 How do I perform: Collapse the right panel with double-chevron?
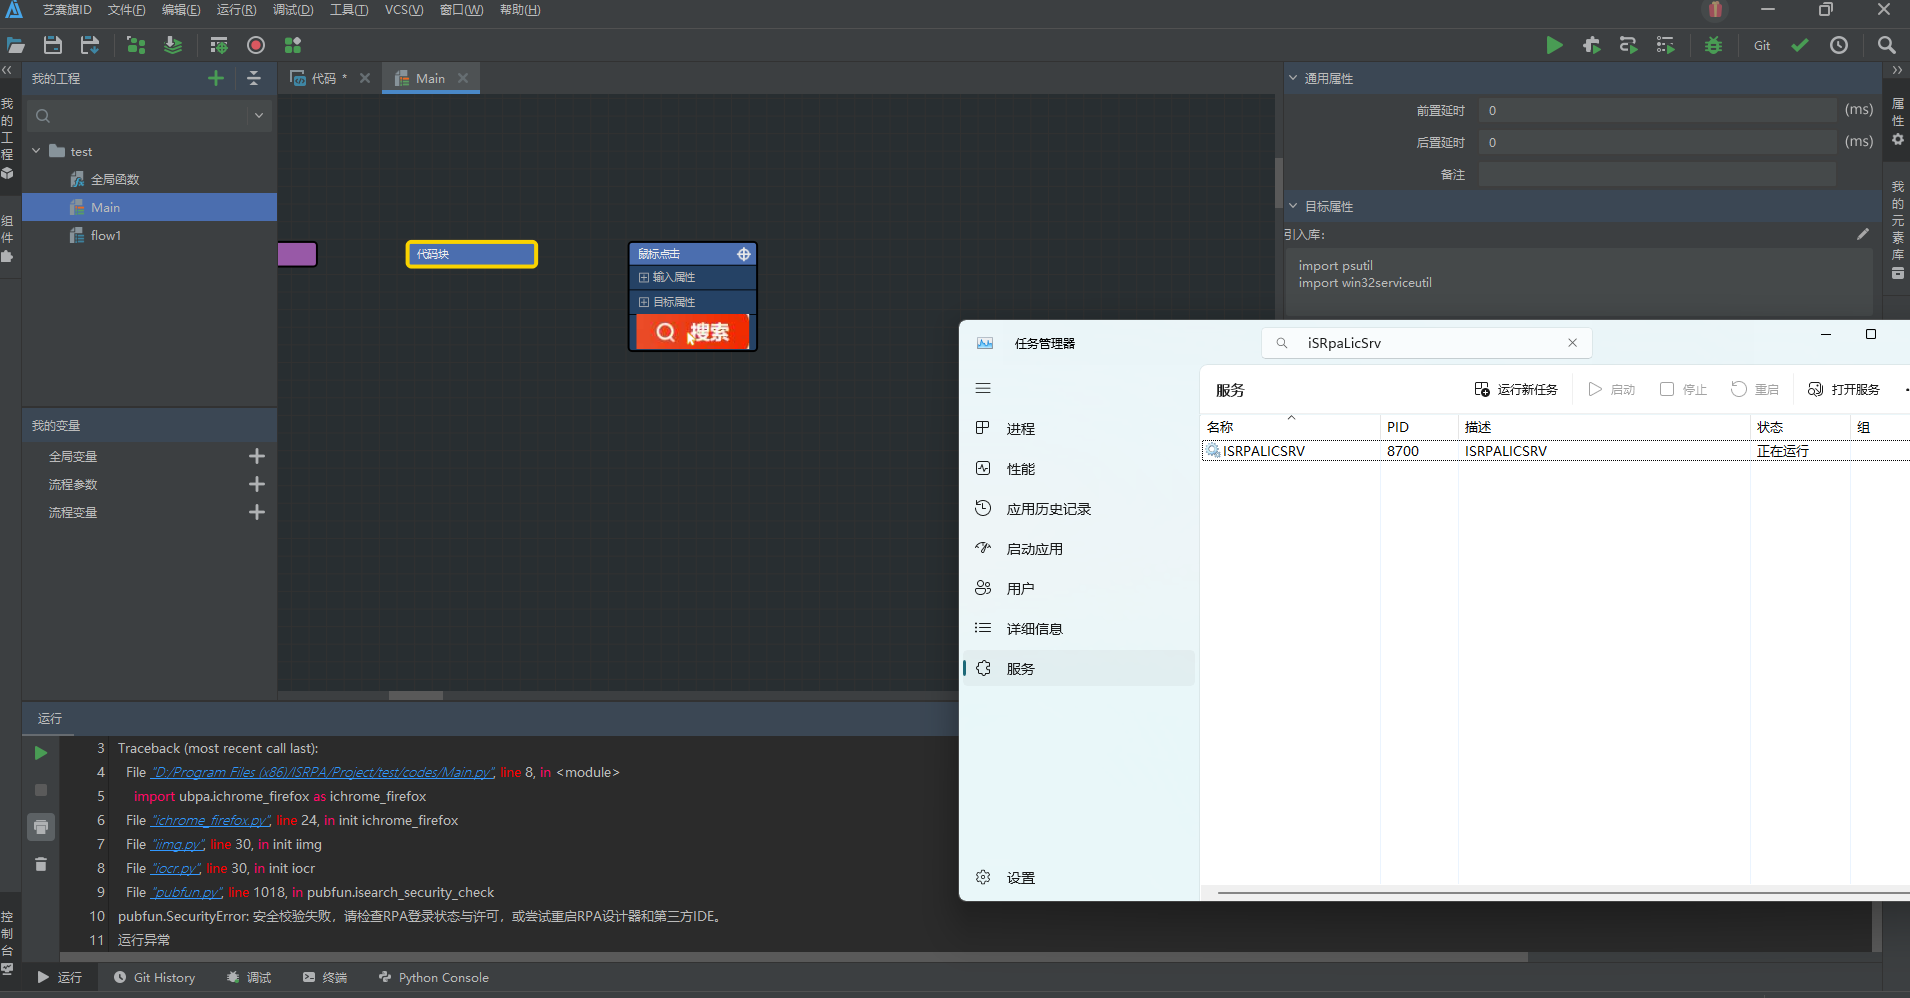click(x=1897, y=70)
